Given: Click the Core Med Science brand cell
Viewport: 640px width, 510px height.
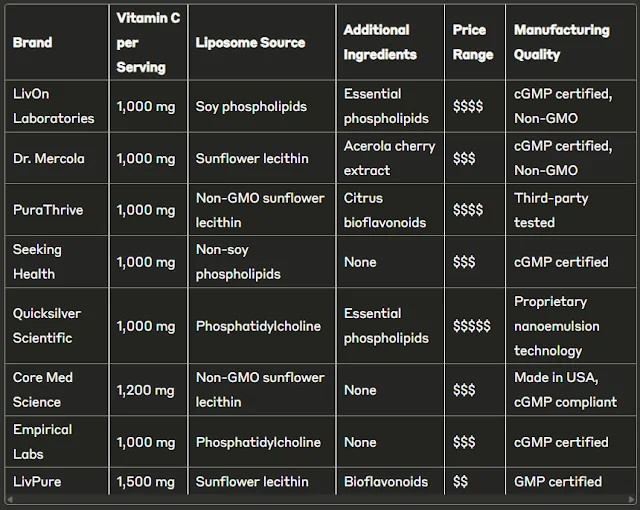Looking at the screenshot, I should (x=57, y=390).
